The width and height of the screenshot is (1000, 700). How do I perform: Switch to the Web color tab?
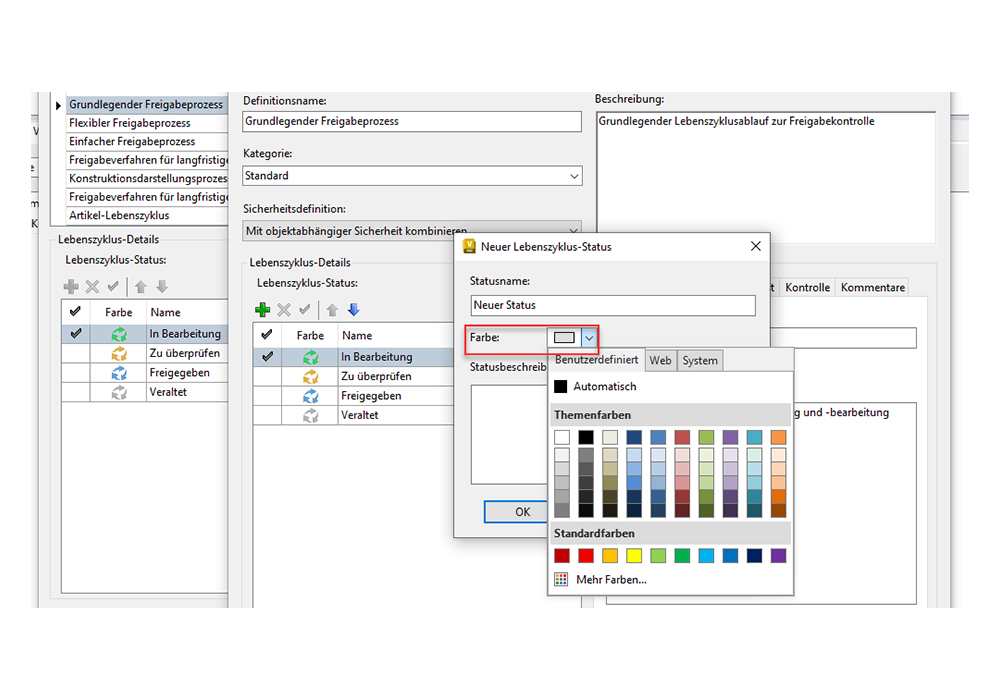point(660,360)
